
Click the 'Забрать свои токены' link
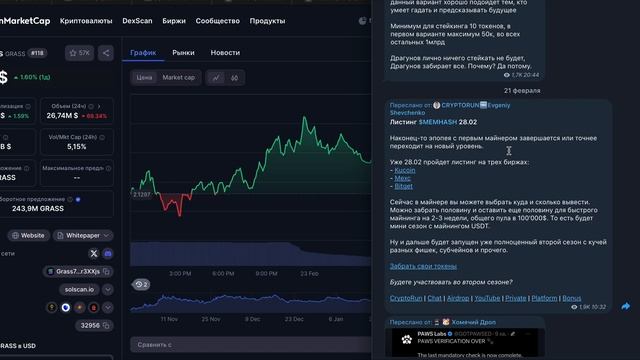pyautogui.click(x=423, y=266)
